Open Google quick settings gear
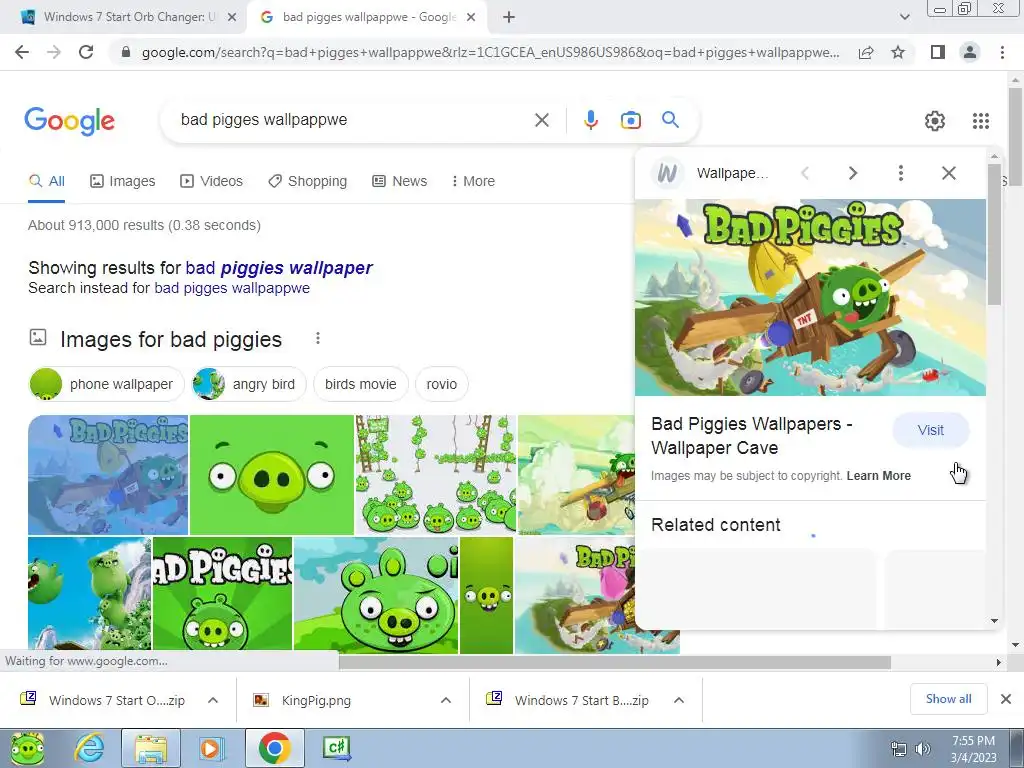Image resolution: width=1024 pixels, height=768 pixels. (935, 121)
